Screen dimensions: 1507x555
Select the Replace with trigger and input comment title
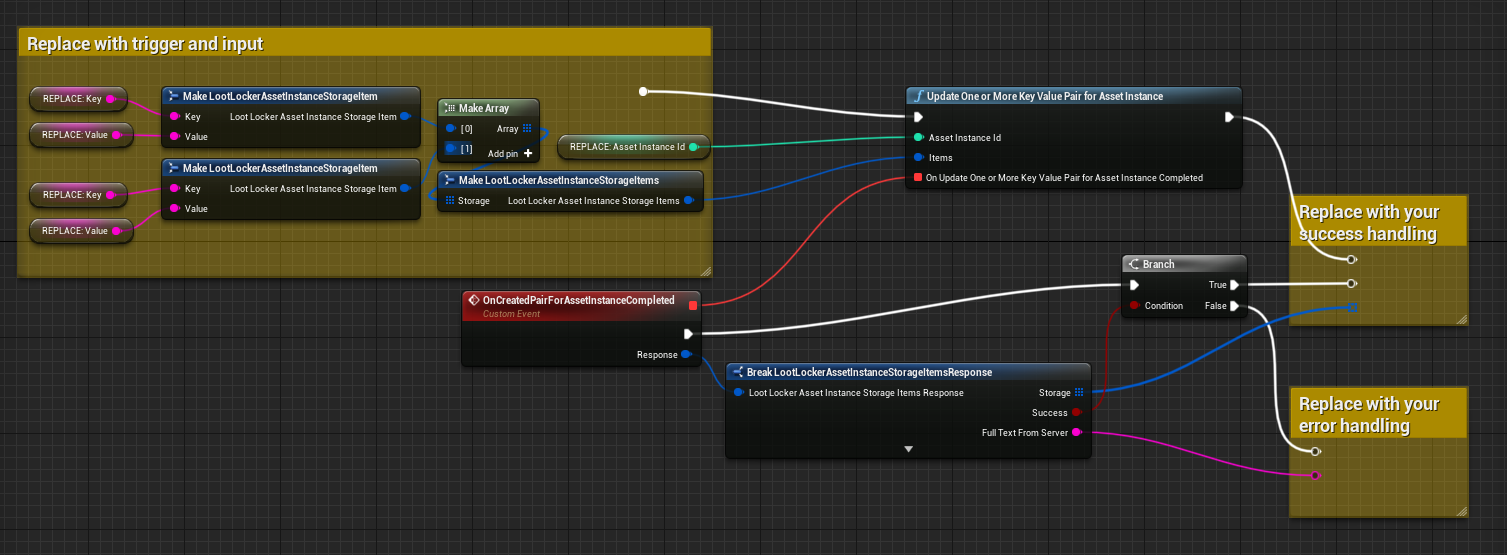pyautogui.click(x=145, y=43)
